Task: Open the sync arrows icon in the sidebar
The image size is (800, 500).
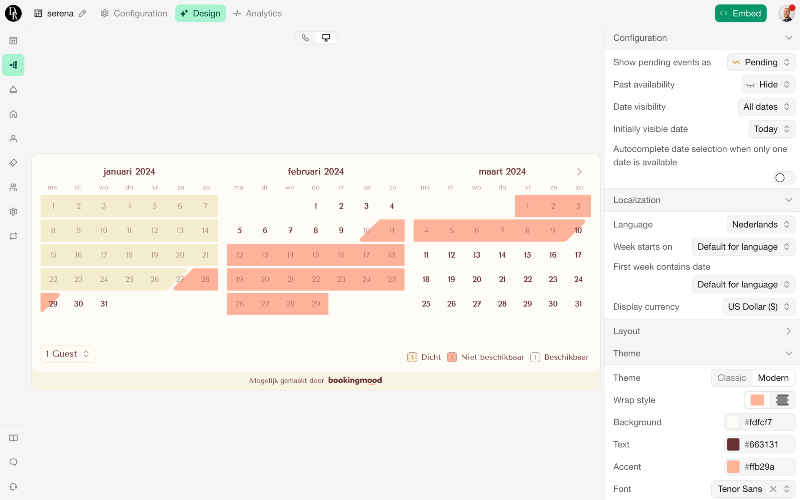Action: pos(13,236)
